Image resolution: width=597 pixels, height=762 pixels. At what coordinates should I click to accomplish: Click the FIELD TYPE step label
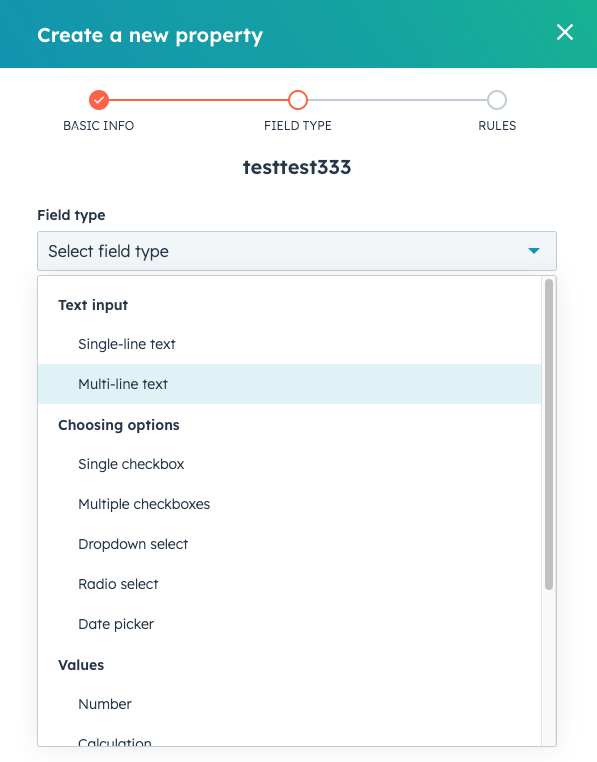[x=298, y=126]
